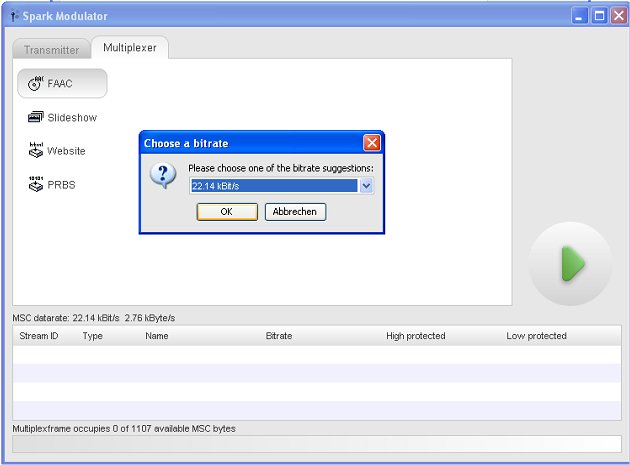Pick the Website source icon
Viewport: 630px width, 465px height.
(x=36, y=151)
